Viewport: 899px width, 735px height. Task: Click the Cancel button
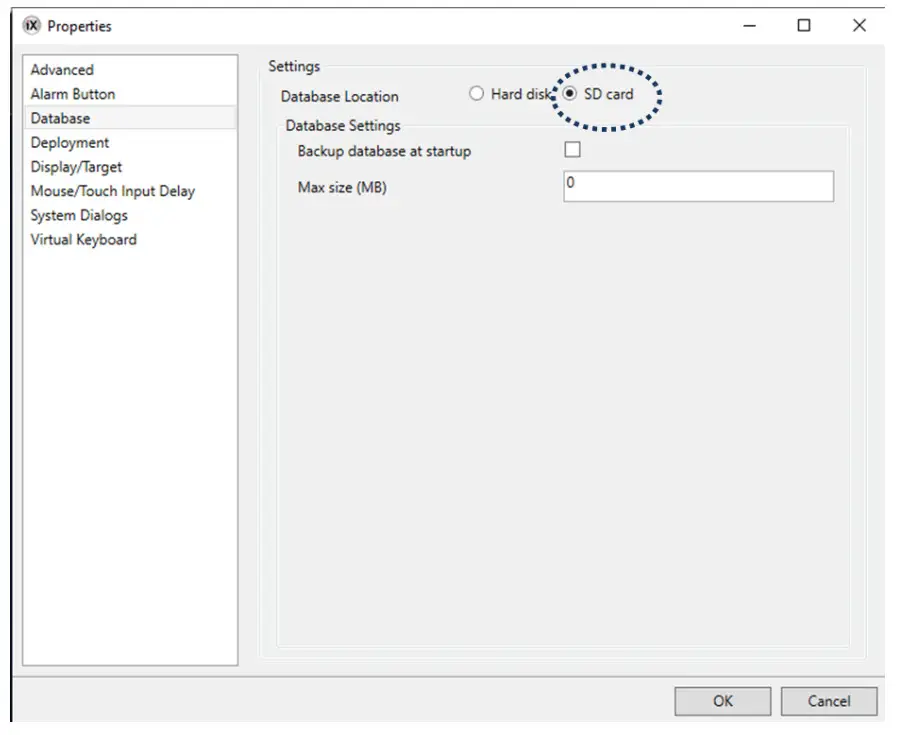coord(829,701)
